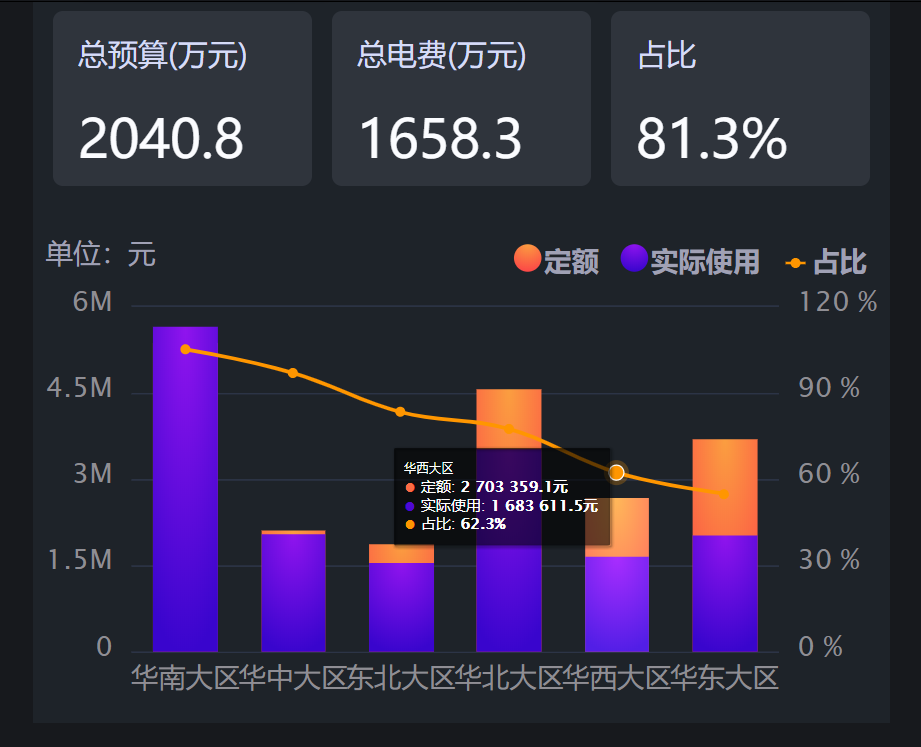The image size is (921, 747).
Task: Click the 华东大区 purple bar segment
Action: point(725,594)
